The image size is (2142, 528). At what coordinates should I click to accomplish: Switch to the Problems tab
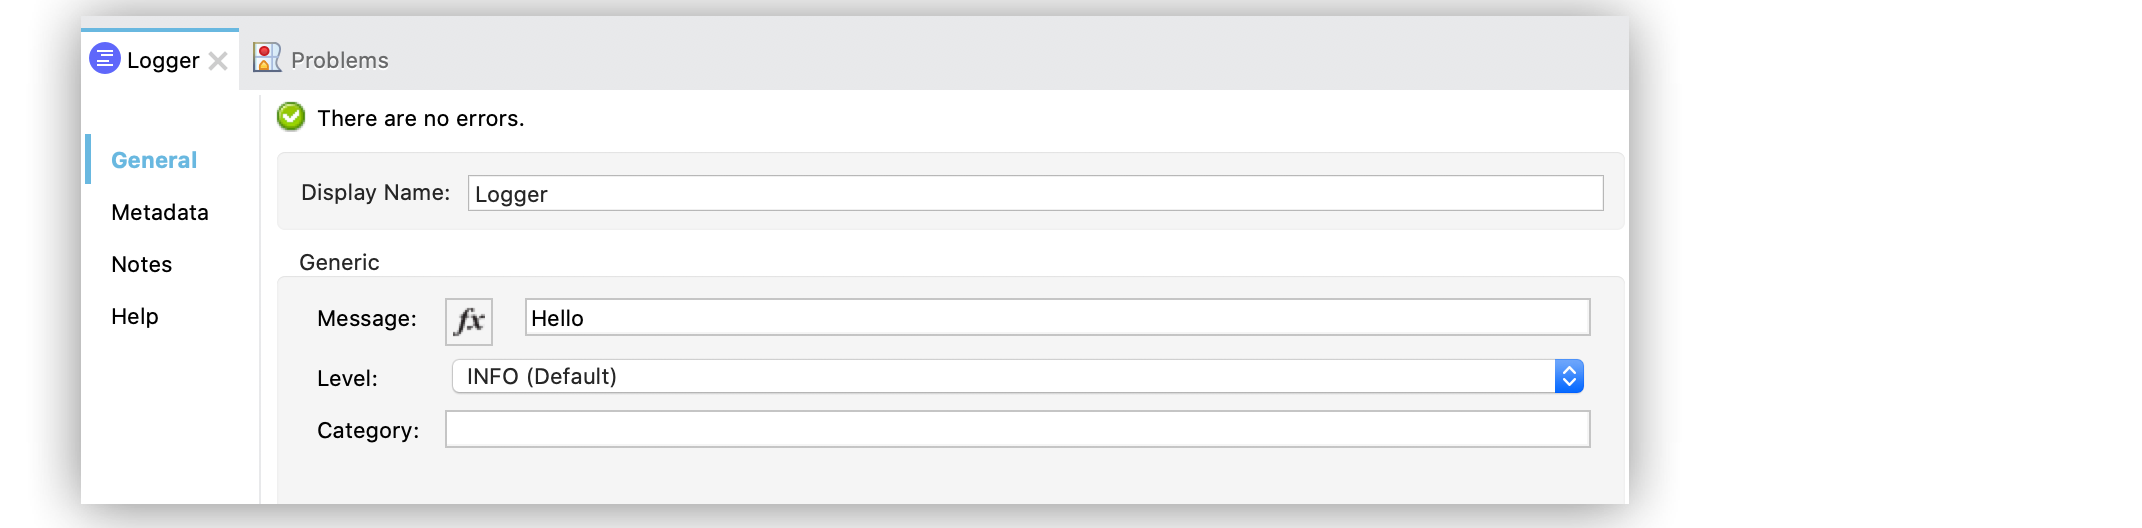339,60
